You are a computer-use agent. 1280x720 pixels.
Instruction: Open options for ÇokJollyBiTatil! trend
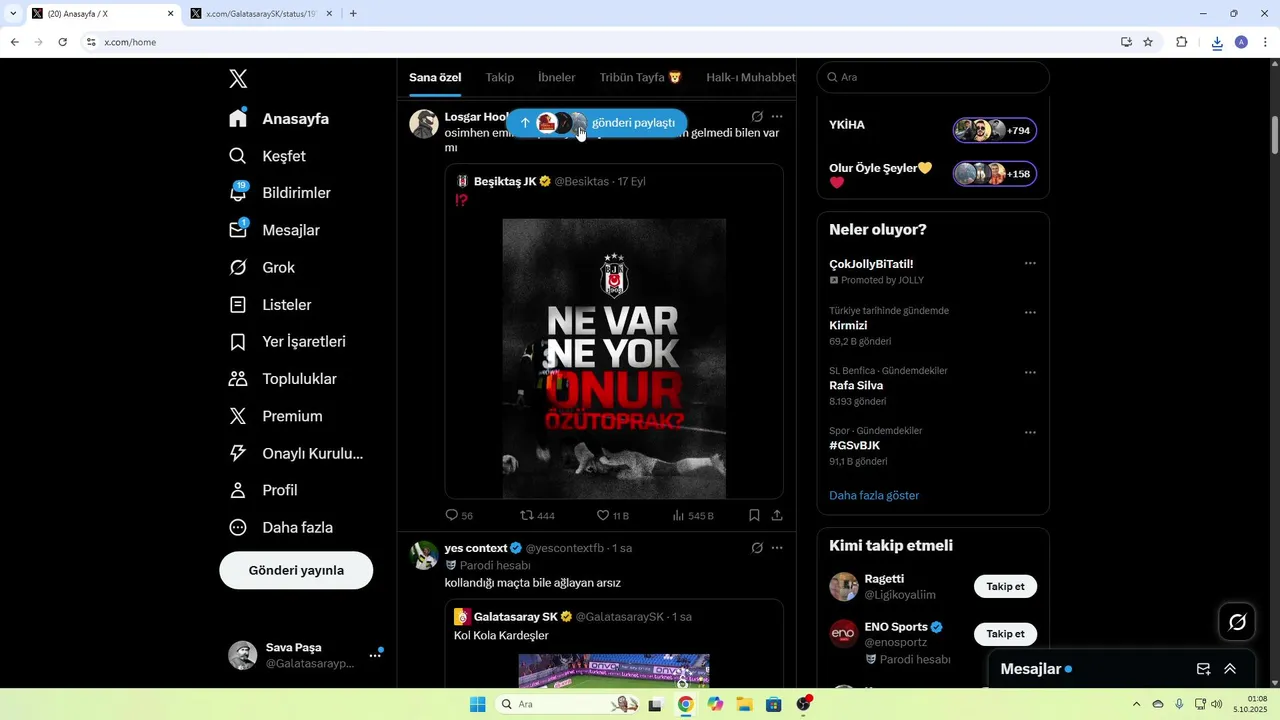1030,264
